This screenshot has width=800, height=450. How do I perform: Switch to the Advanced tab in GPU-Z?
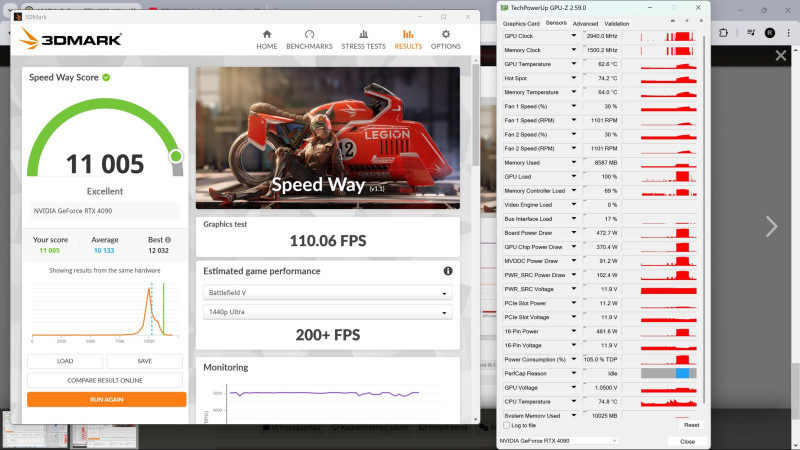[585, 23]
